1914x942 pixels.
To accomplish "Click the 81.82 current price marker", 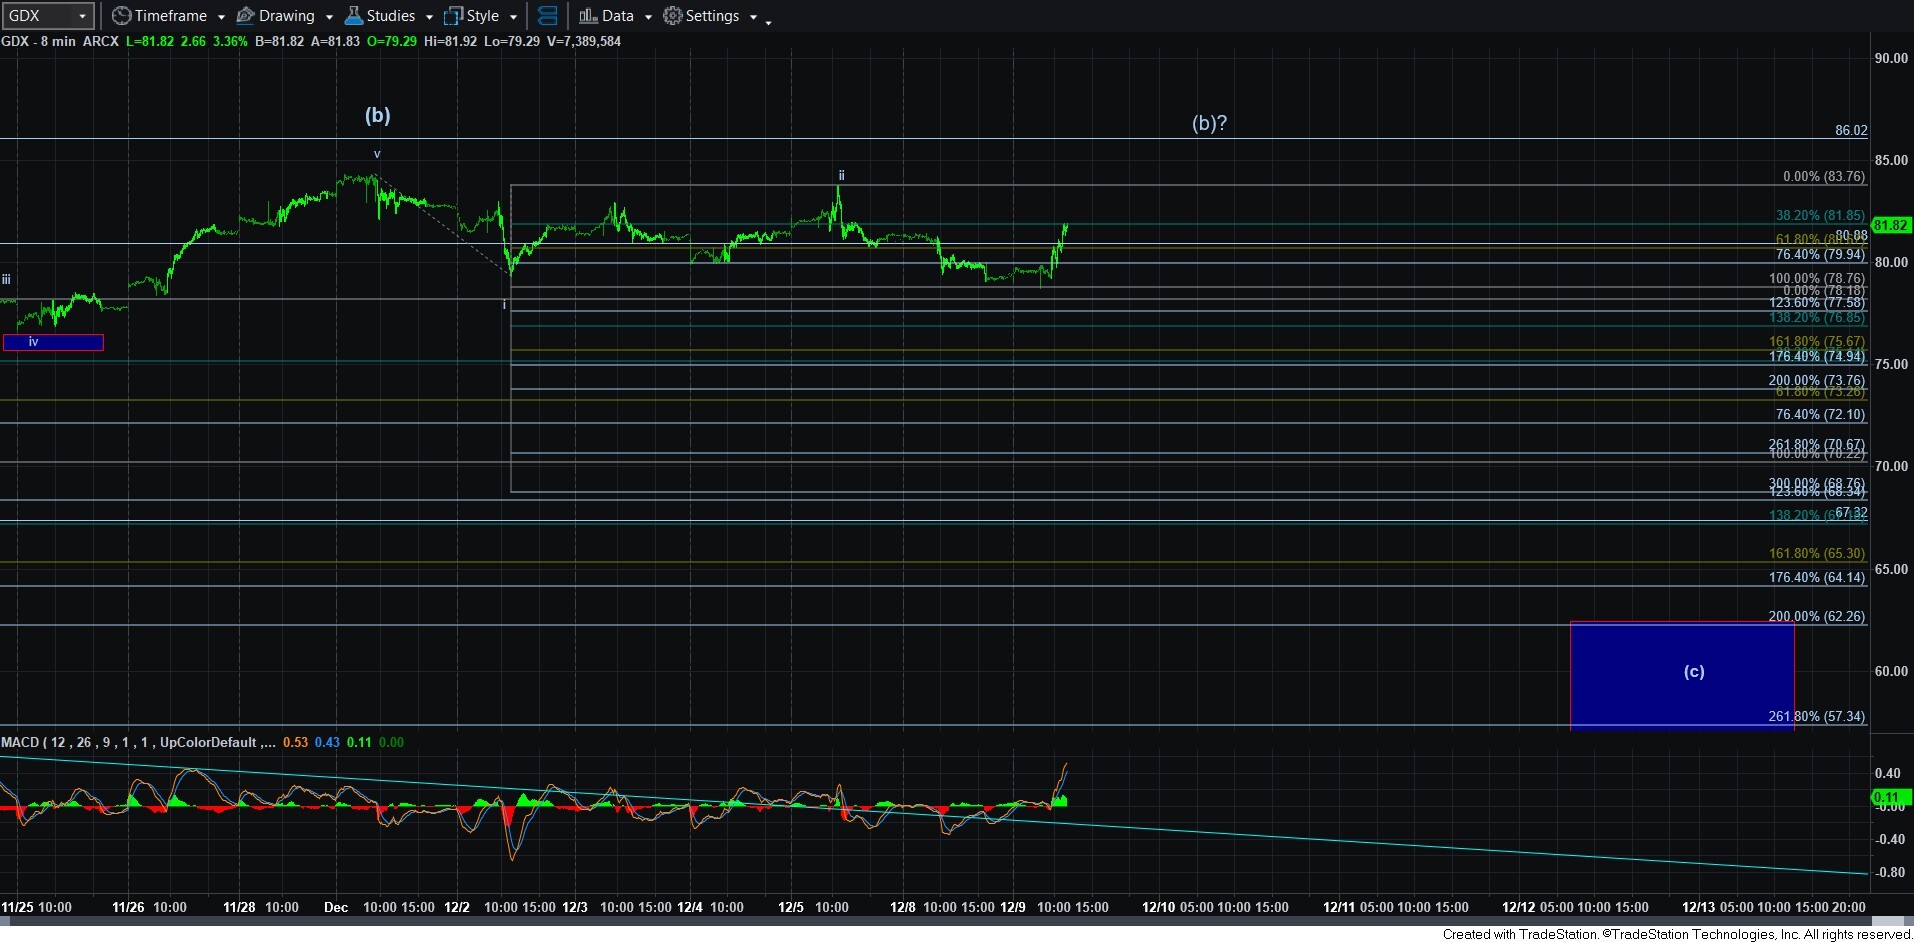I will (x=1890, y=225).
